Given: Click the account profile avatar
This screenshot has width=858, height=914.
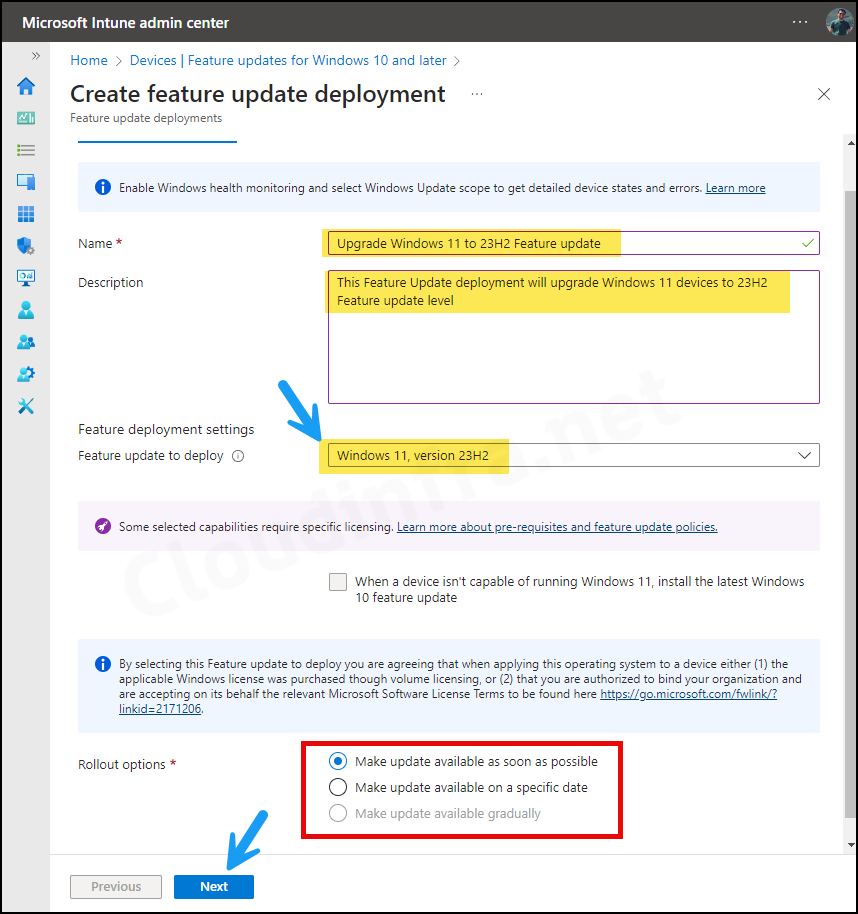Looking at the screenshot, I should tap(839, 22).
